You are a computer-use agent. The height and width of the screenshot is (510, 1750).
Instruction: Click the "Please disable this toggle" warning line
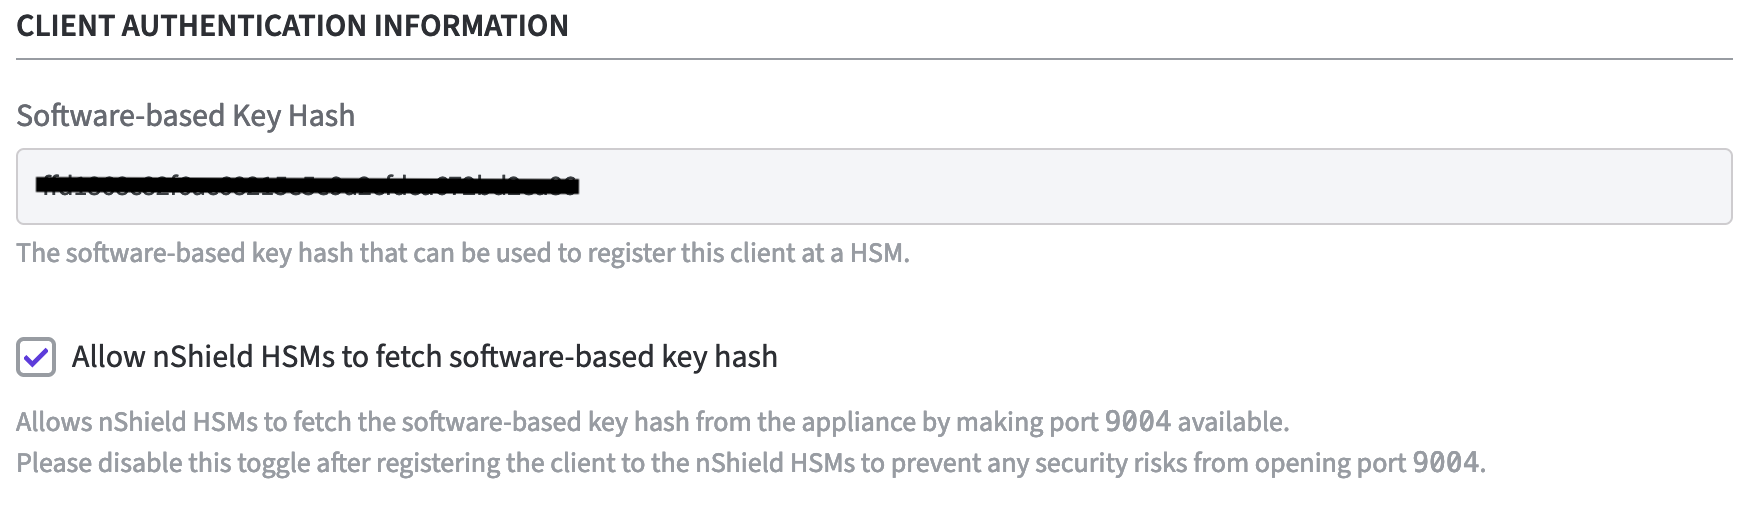[750, 463]
